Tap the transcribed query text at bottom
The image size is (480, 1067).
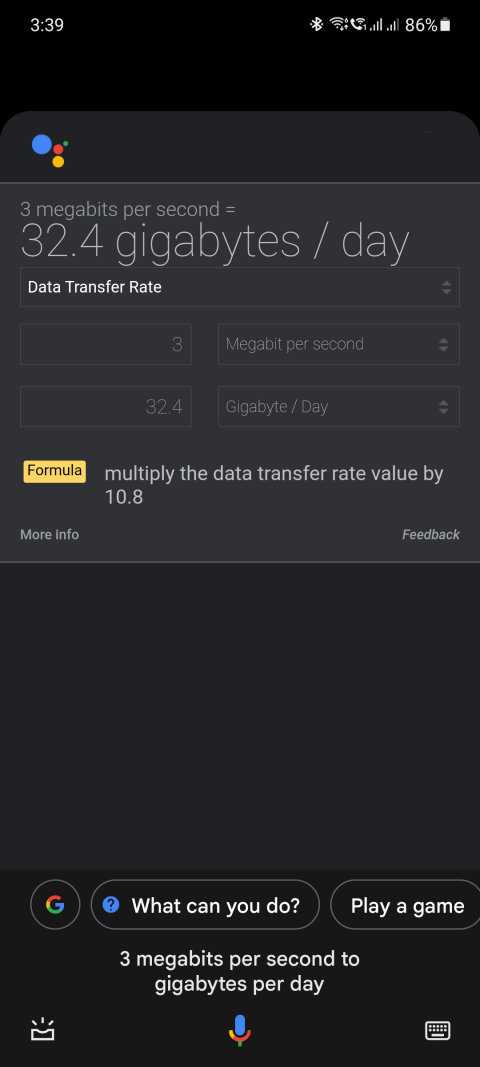point(240,971)
